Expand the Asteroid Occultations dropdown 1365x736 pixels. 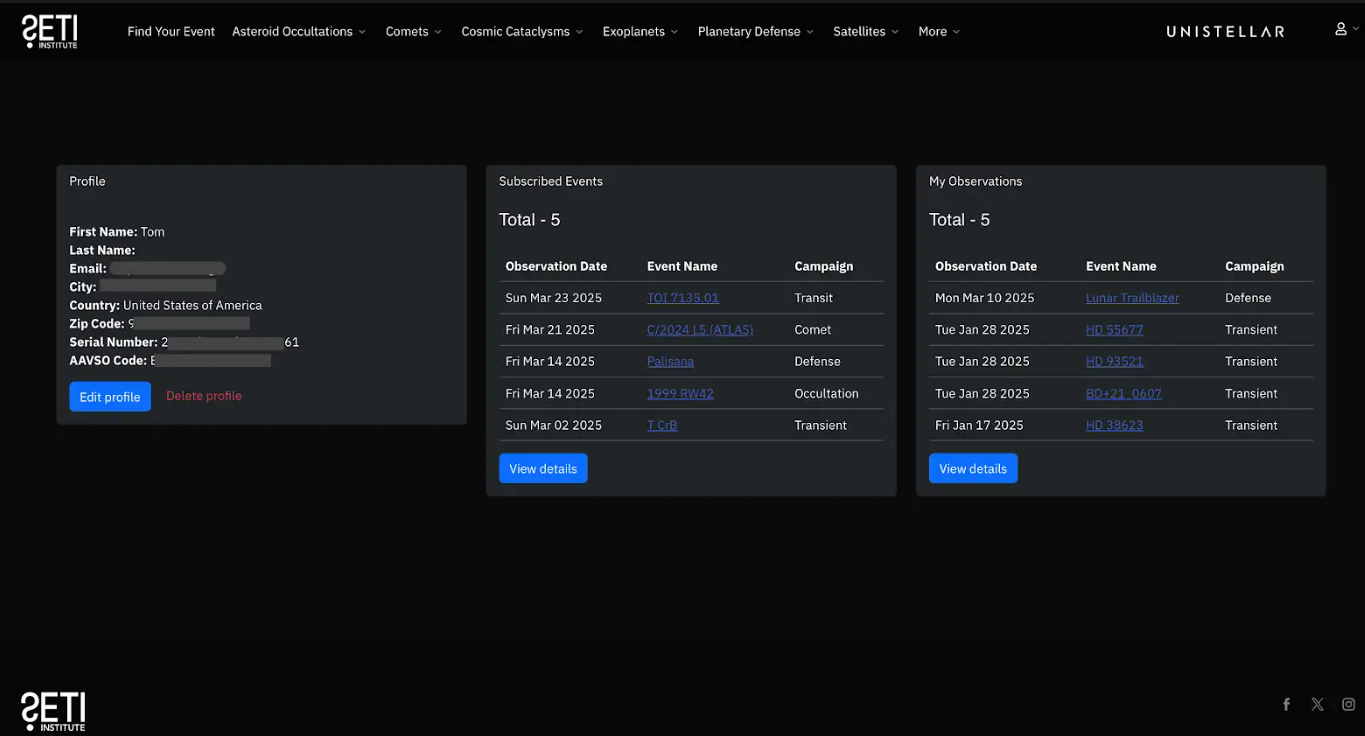[298, 32]
